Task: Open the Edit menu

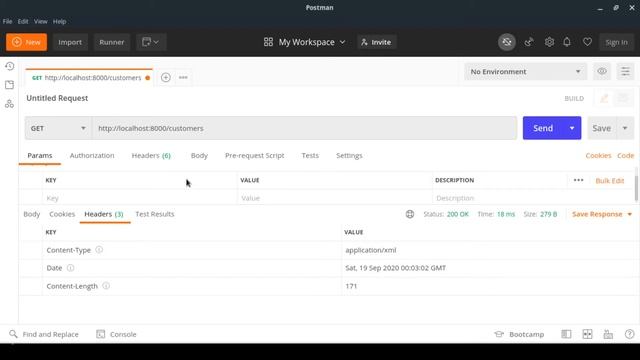Action: [x=23, y=21]
